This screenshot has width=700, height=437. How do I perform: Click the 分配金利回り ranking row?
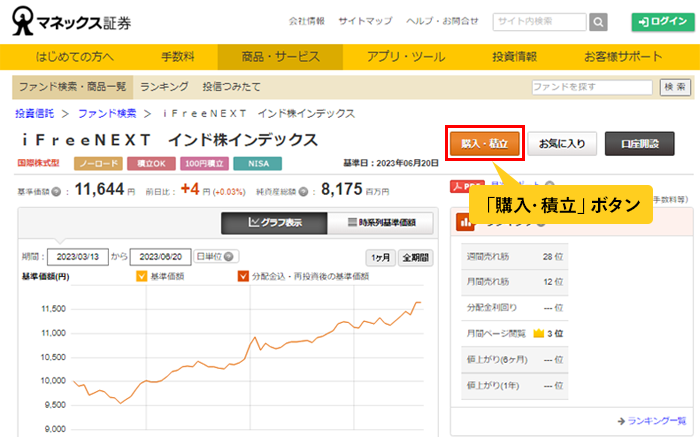click(515, 308)
